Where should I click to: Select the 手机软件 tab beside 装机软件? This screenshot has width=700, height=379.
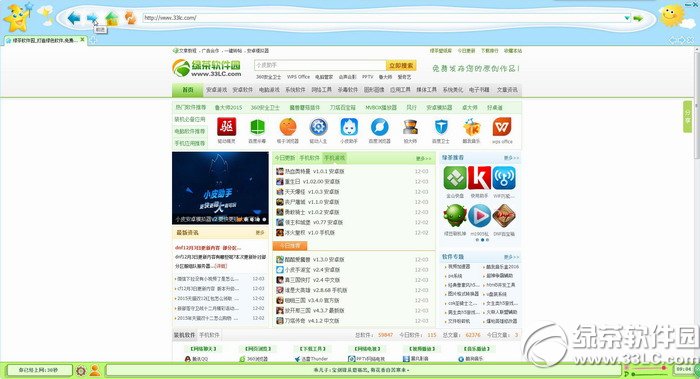coord(209,335)
